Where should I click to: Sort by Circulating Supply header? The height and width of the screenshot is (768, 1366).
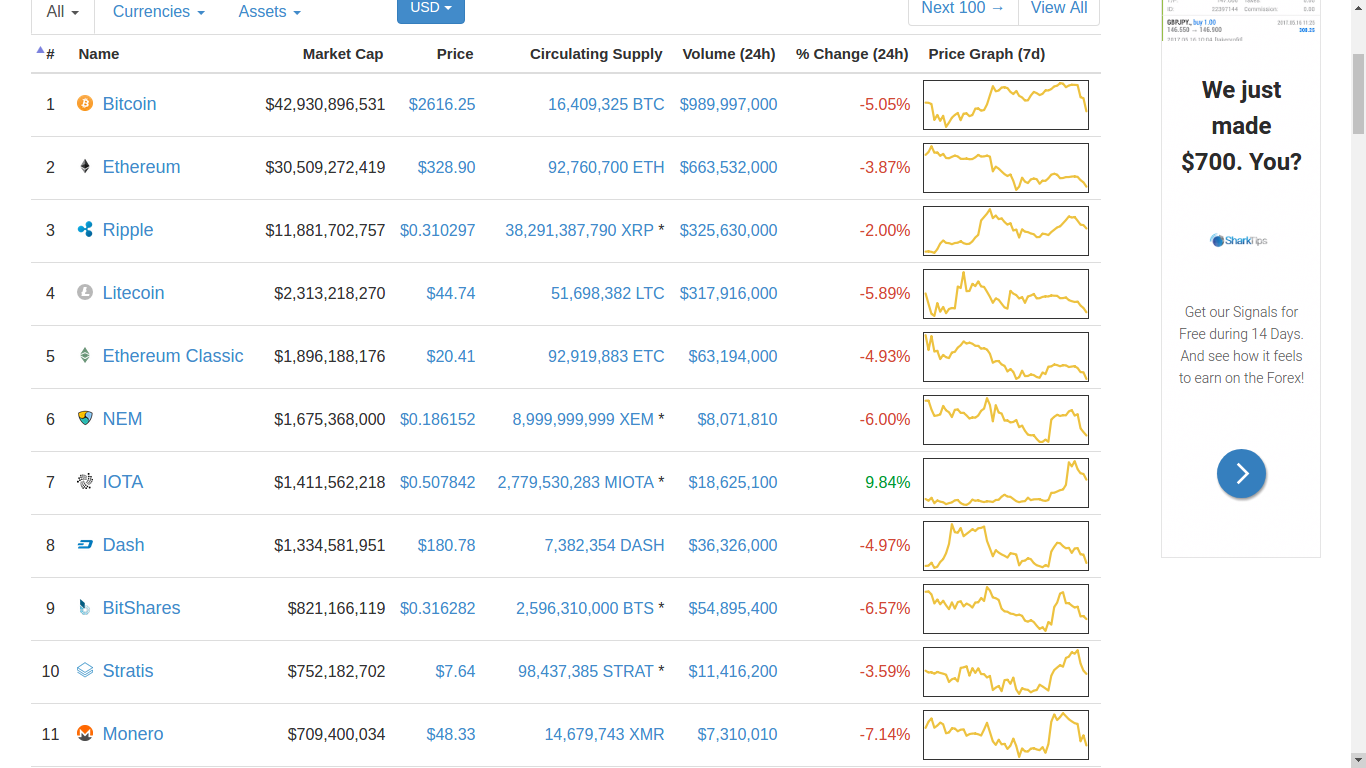pyautogui.click(x=596, y=54)
